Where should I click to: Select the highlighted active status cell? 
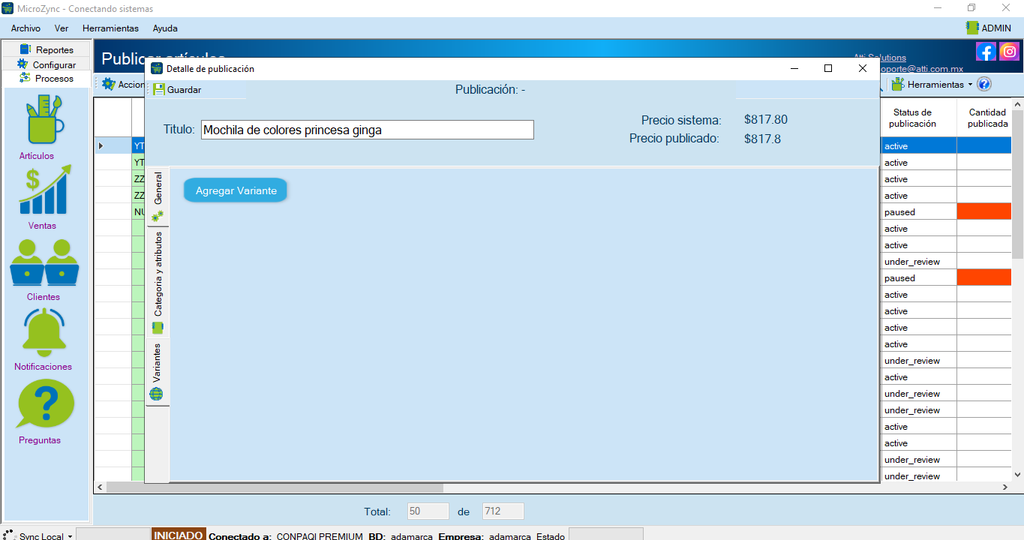coord(918,146)
